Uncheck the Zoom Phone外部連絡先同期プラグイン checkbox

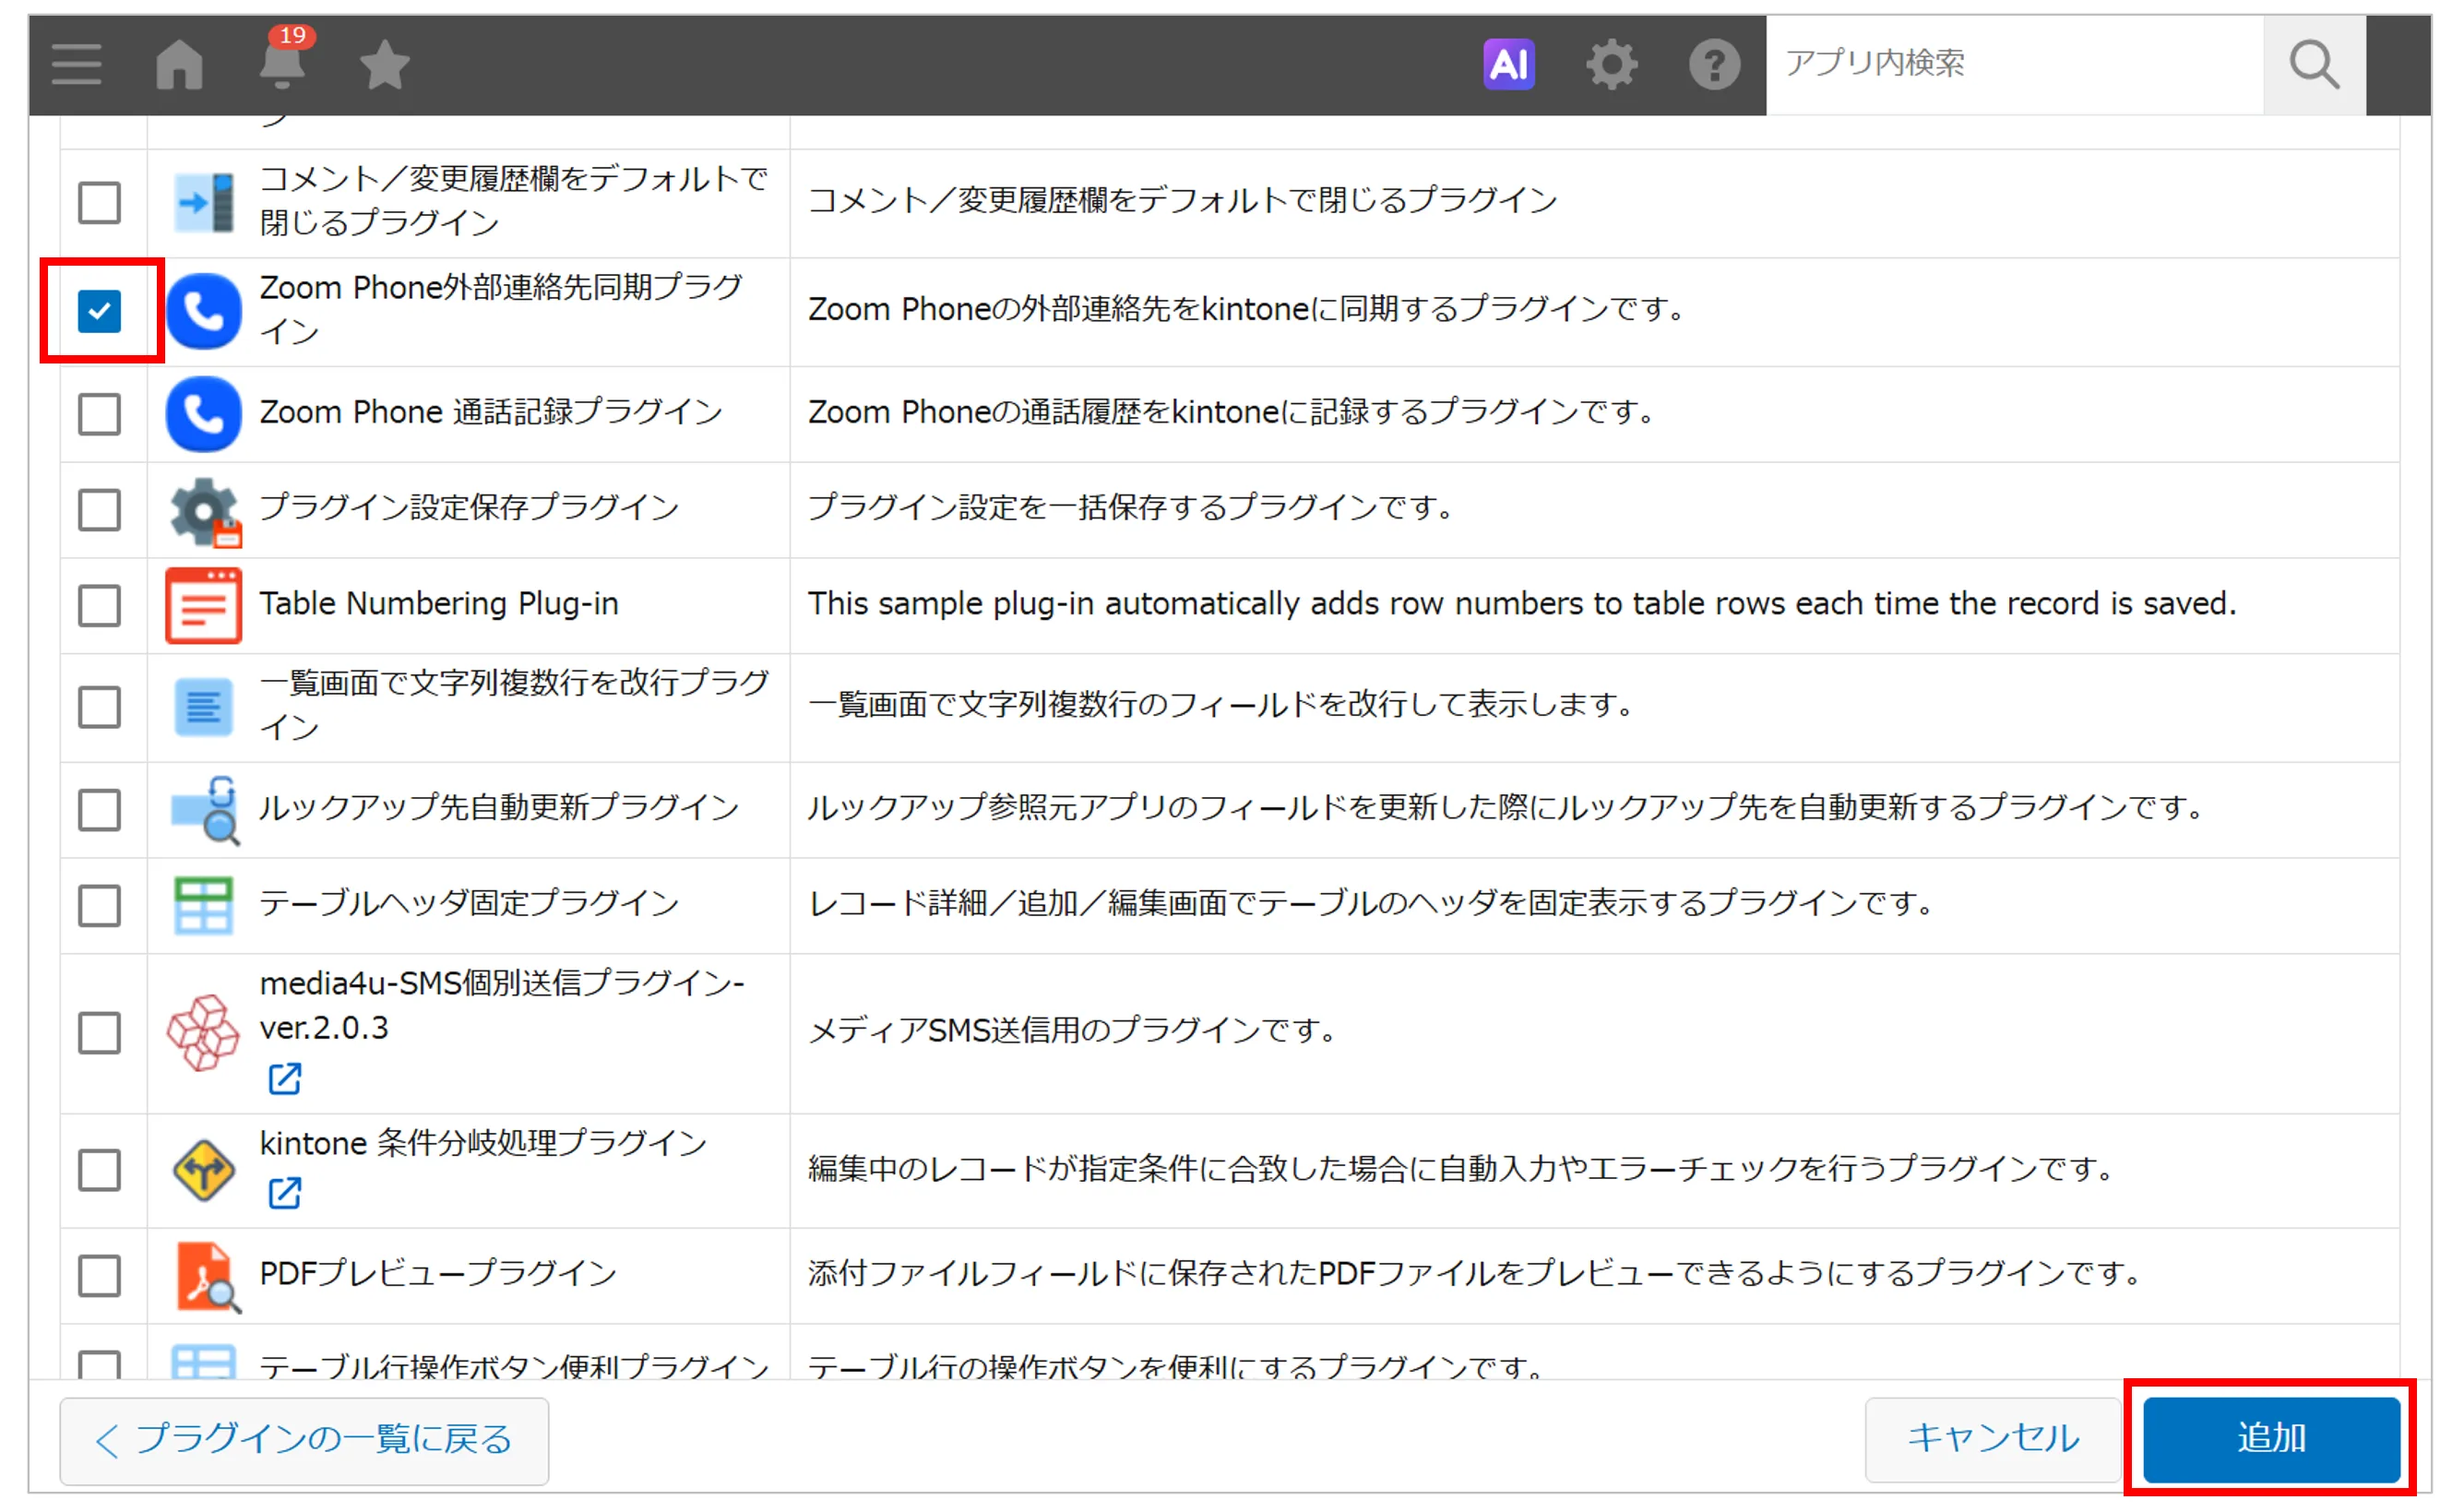click(100, 311)
